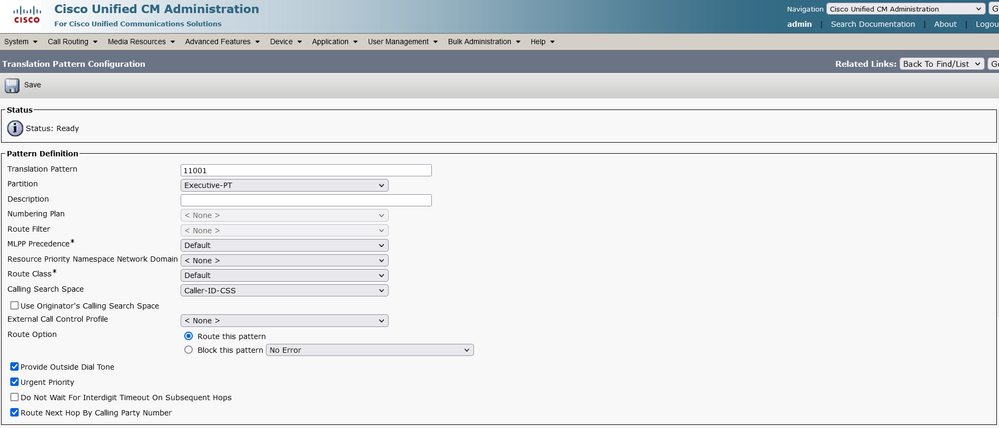Screen dimensions: 999x428
Task: Open the Route Class dropdown
Action: coord(285,275)
